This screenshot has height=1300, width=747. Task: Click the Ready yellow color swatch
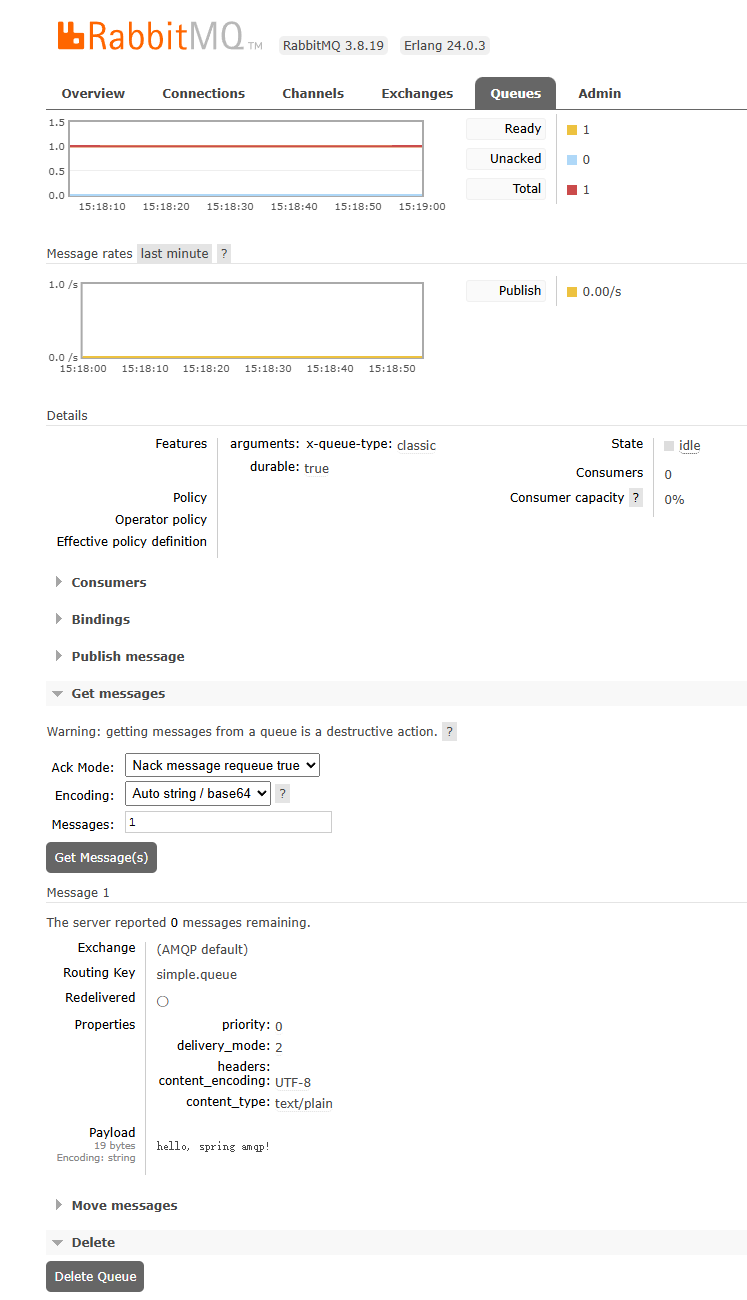pos(572,130)
